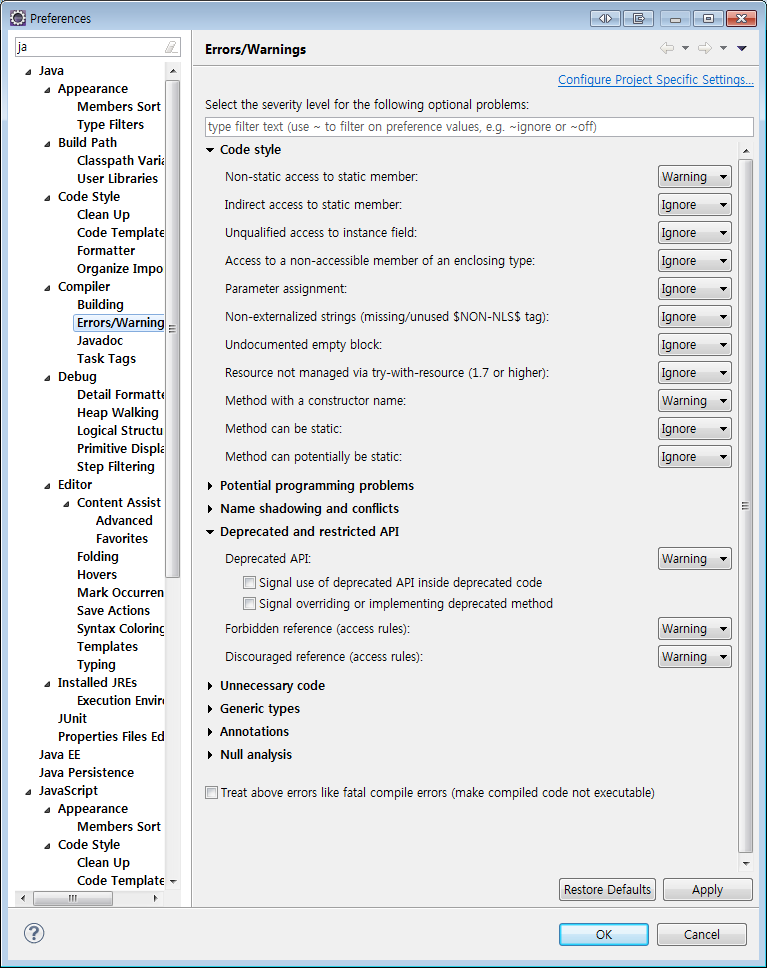
Task: Open Non-static access to static member dropdown
Action: (x=695, y=177)
